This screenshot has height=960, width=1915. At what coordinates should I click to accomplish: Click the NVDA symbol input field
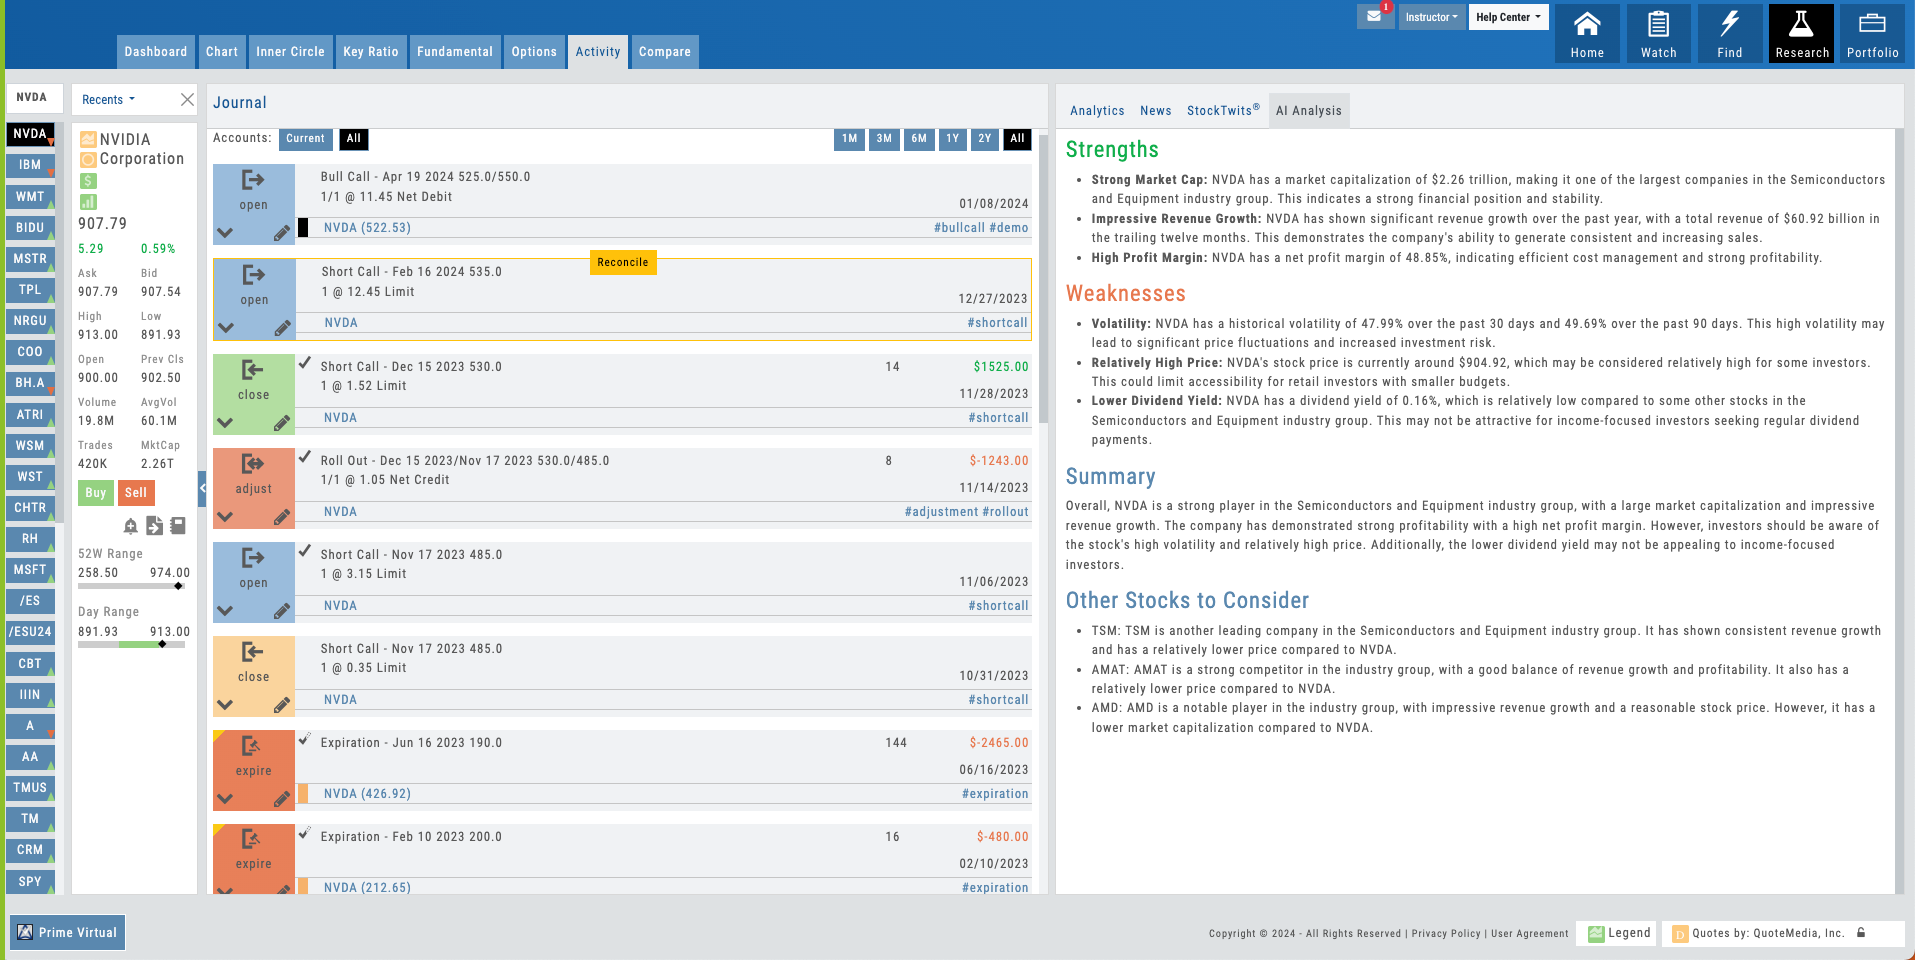tap(35, 98)
